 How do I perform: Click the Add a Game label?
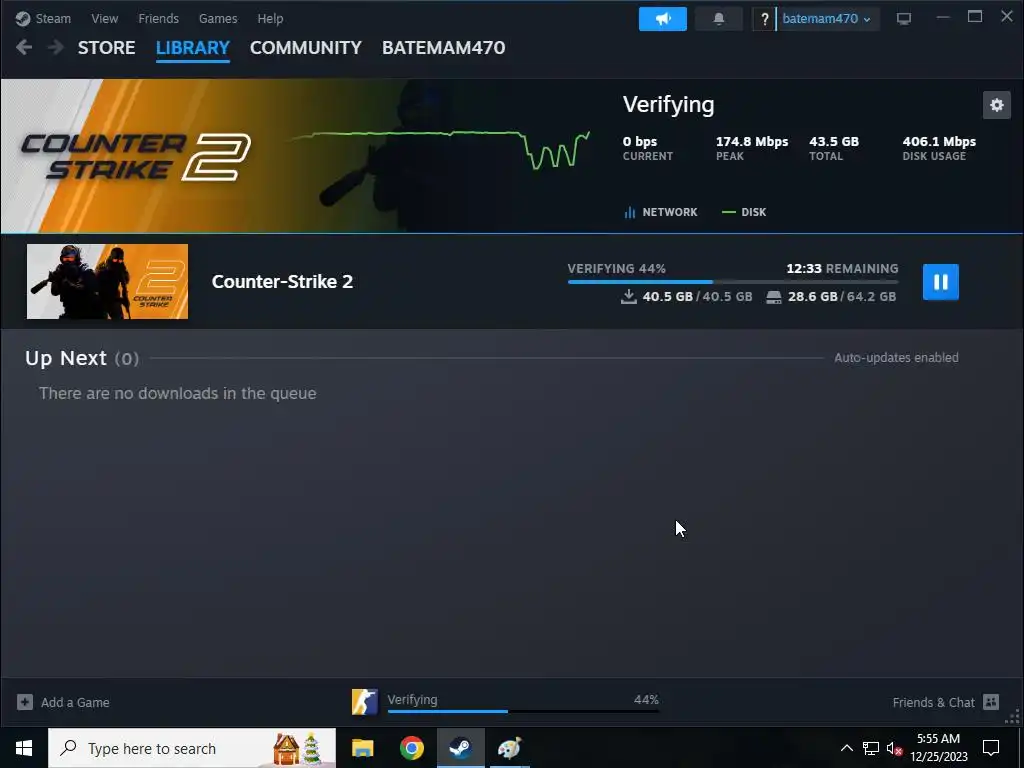pos(75,703)
